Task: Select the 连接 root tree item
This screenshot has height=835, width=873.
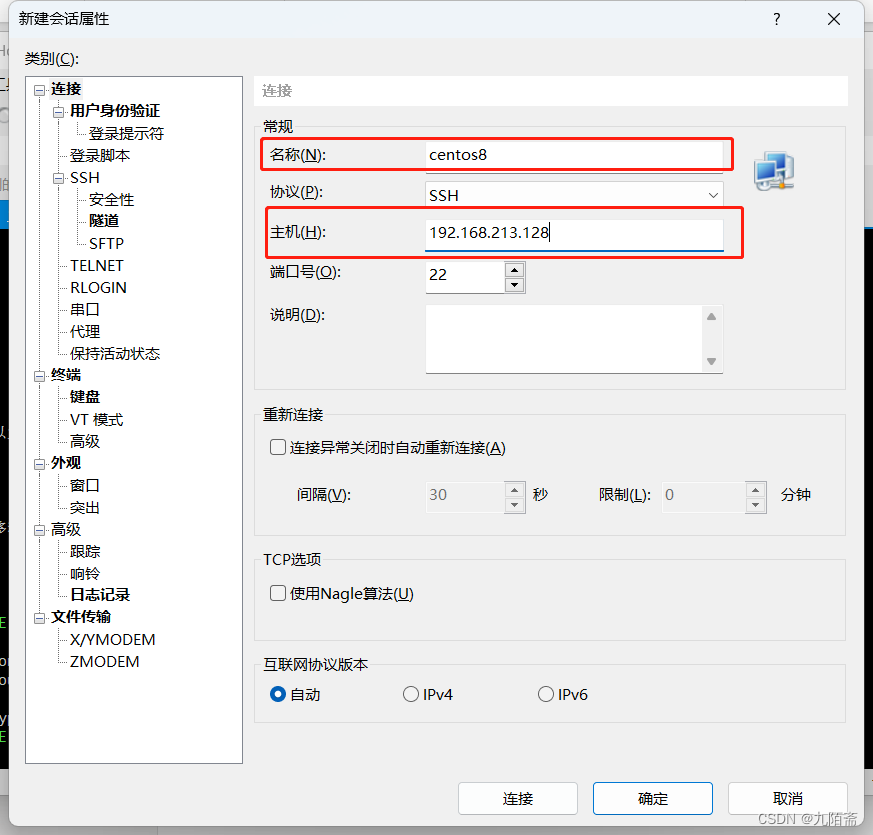Action: [x=66, y=89]
